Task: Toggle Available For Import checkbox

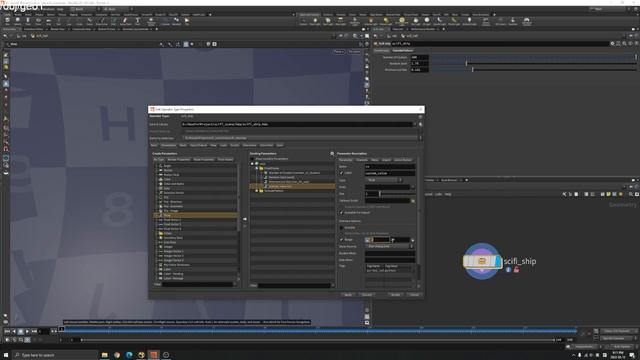Action: pyautogui.click(x=342, y=213)
